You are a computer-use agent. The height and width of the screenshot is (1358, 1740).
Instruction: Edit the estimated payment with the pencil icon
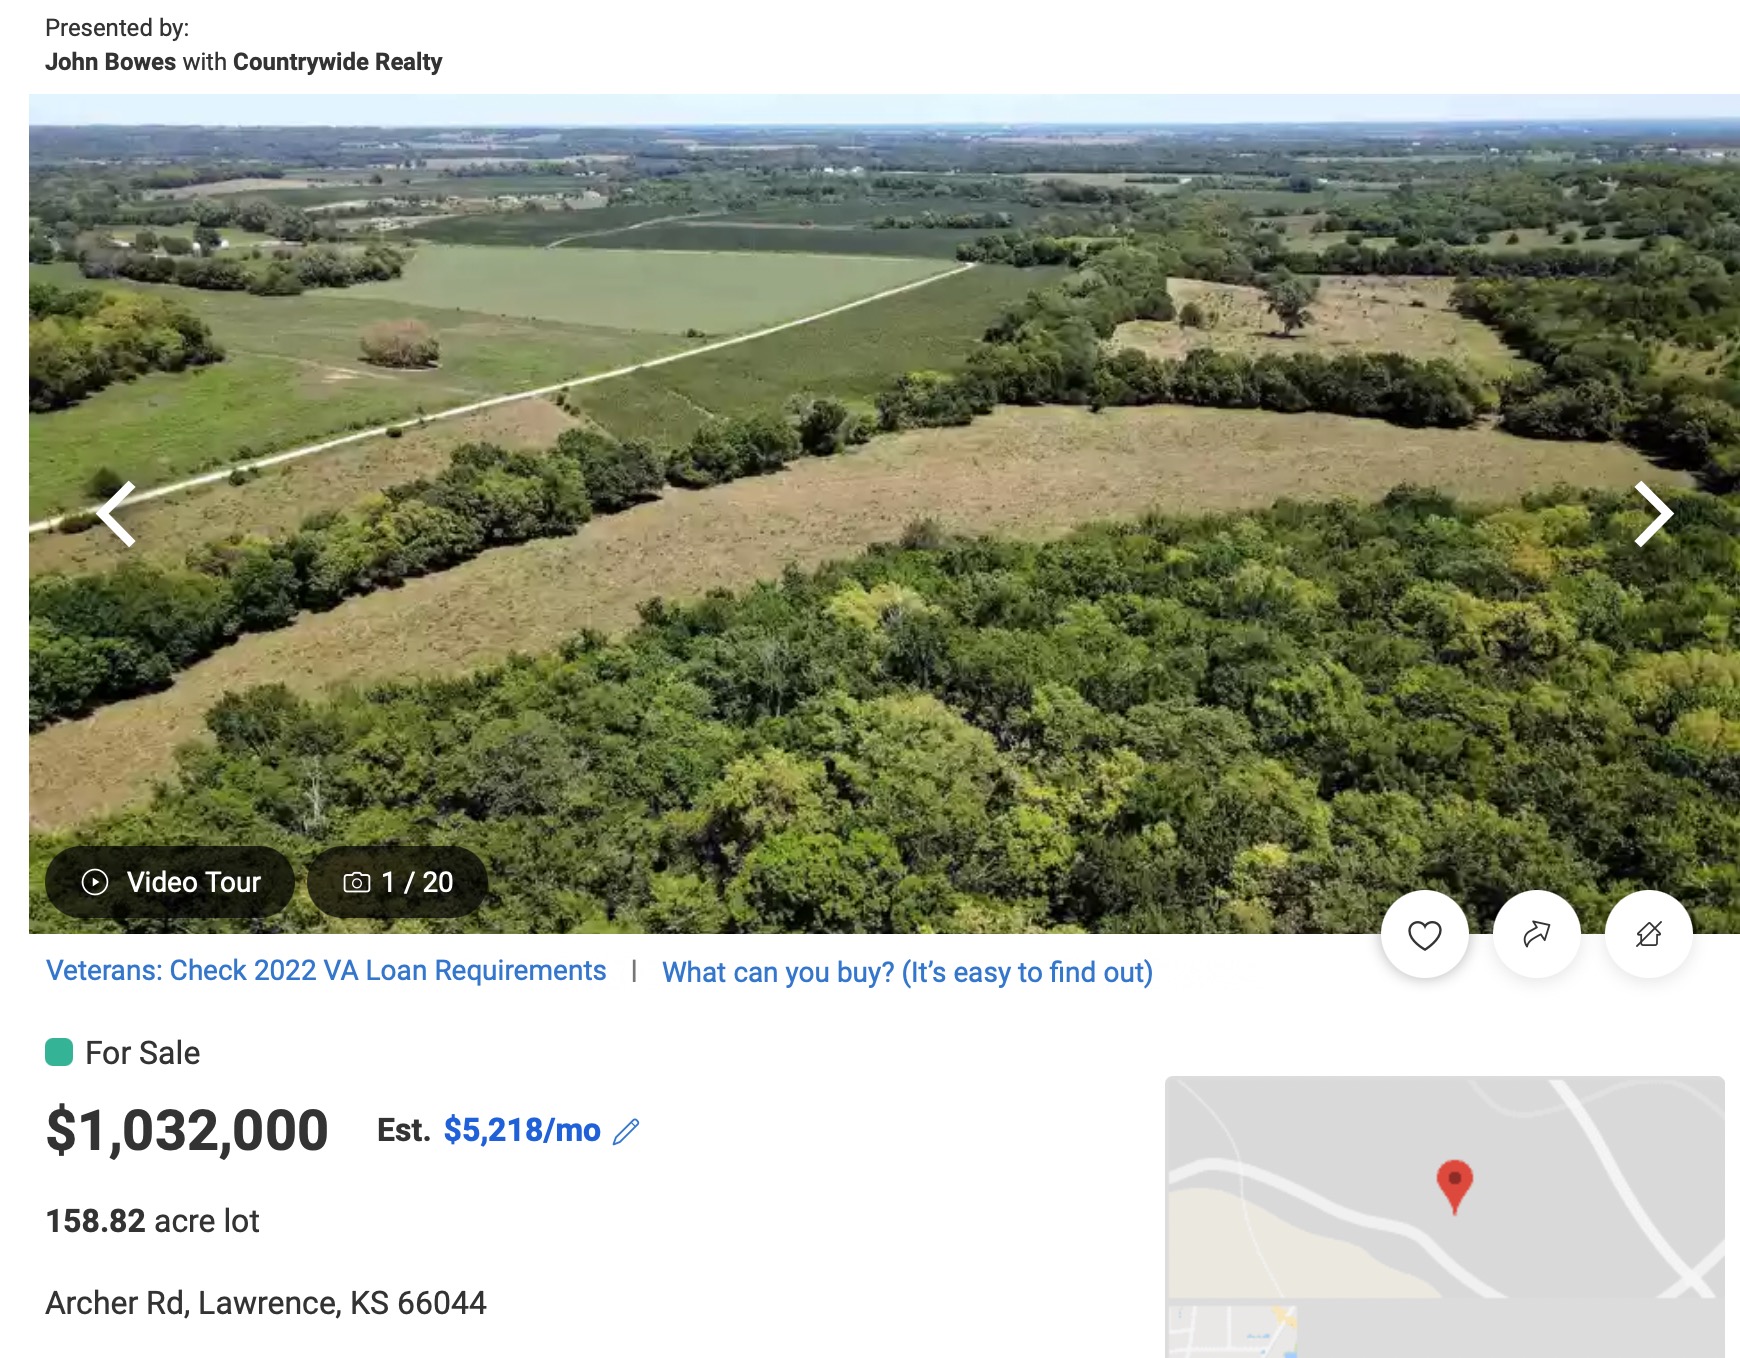(626, 1131)
